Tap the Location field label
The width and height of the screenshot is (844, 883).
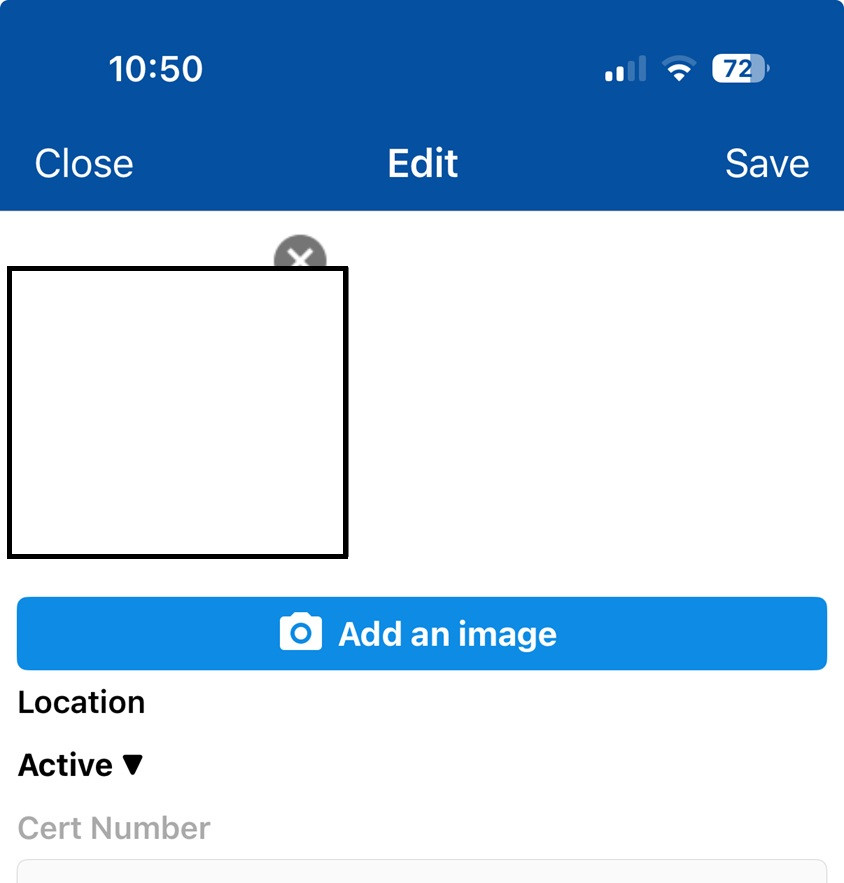[x=81, y=702]
